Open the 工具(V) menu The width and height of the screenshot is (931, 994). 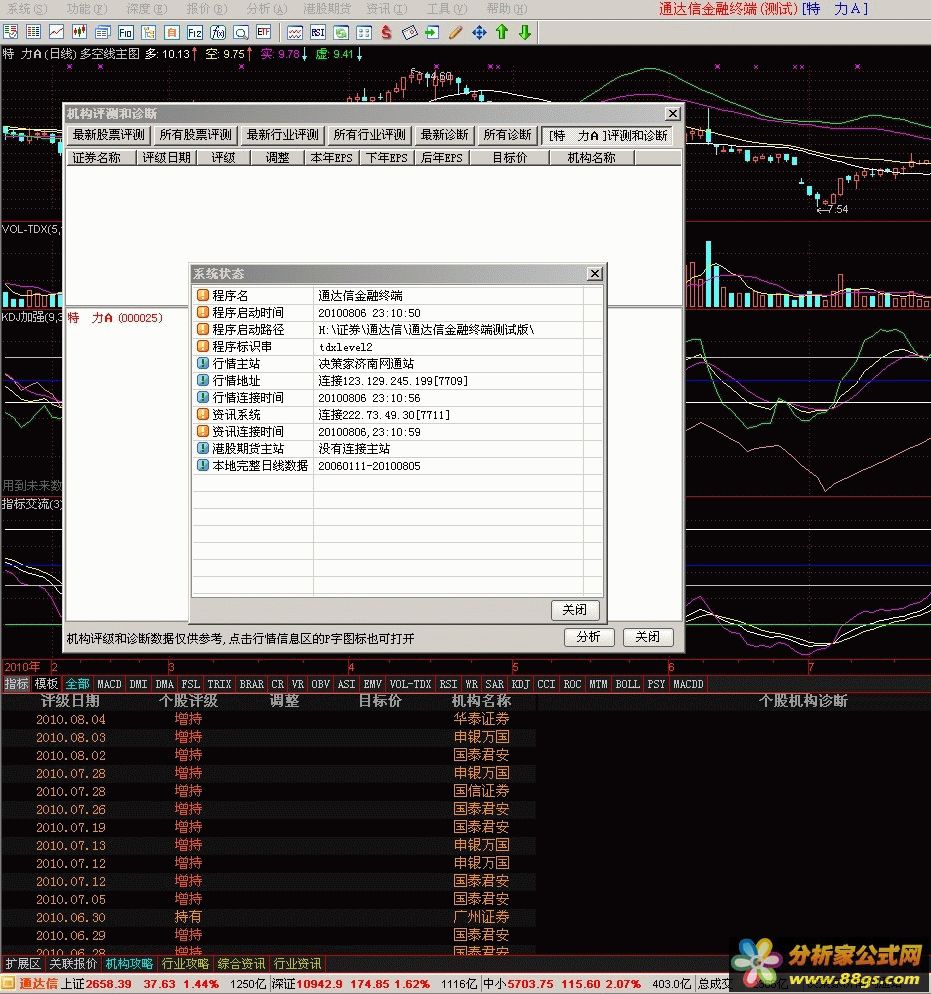pyautogui.click(x=447, y=9)
